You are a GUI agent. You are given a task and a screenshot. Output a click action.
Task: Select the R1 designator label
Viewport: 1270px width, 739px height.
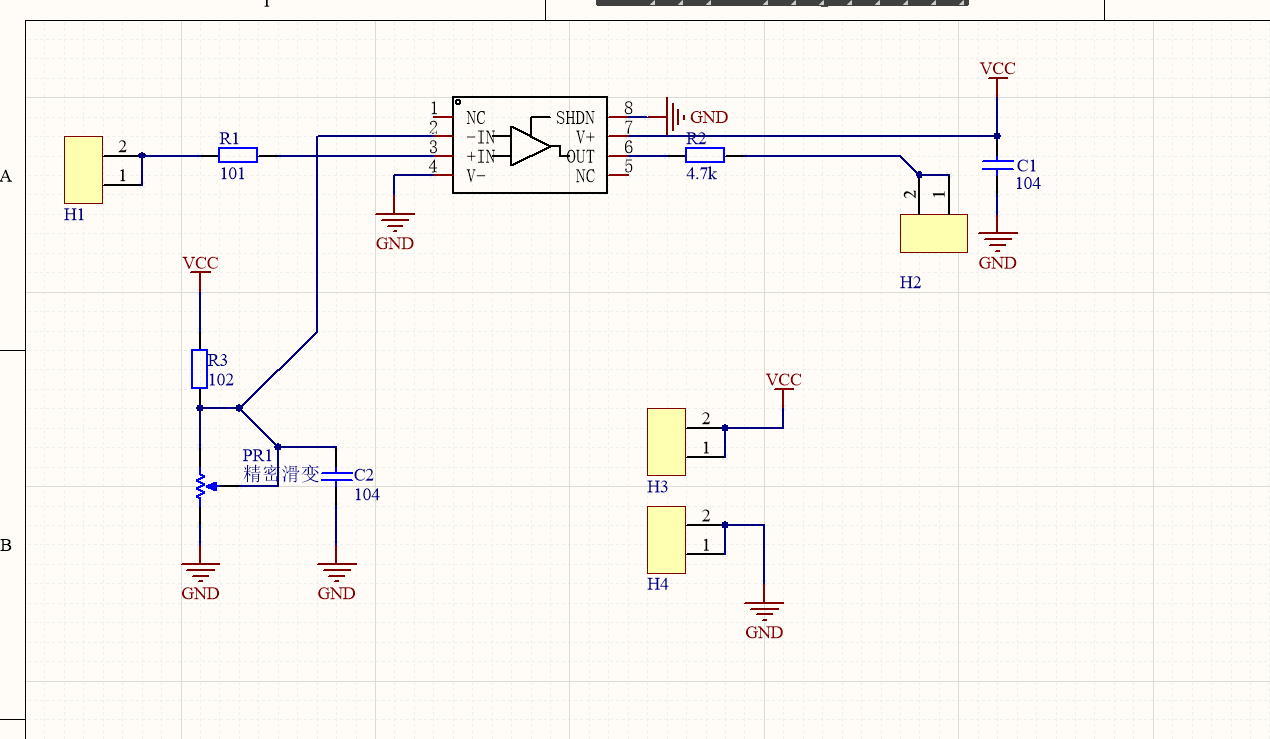click(x=229, y=138)
